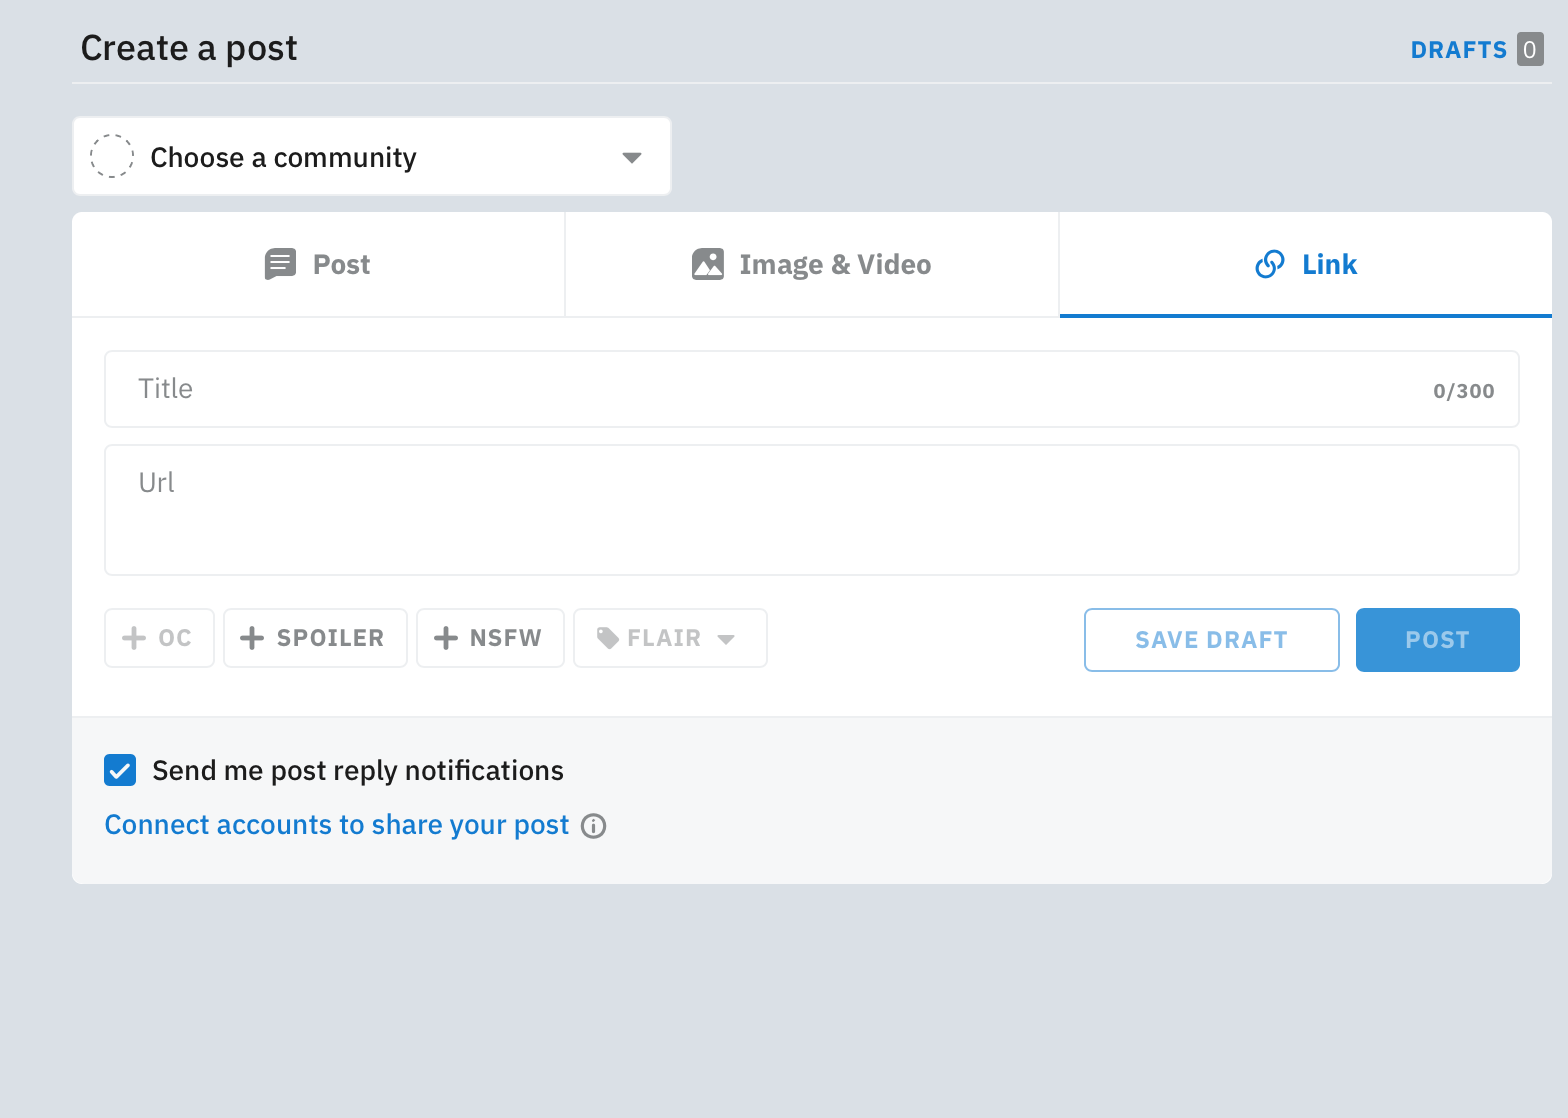Screen dimensions: 1568x1118
Task: Mark post as Spoiler
Action: pos(315,638)
